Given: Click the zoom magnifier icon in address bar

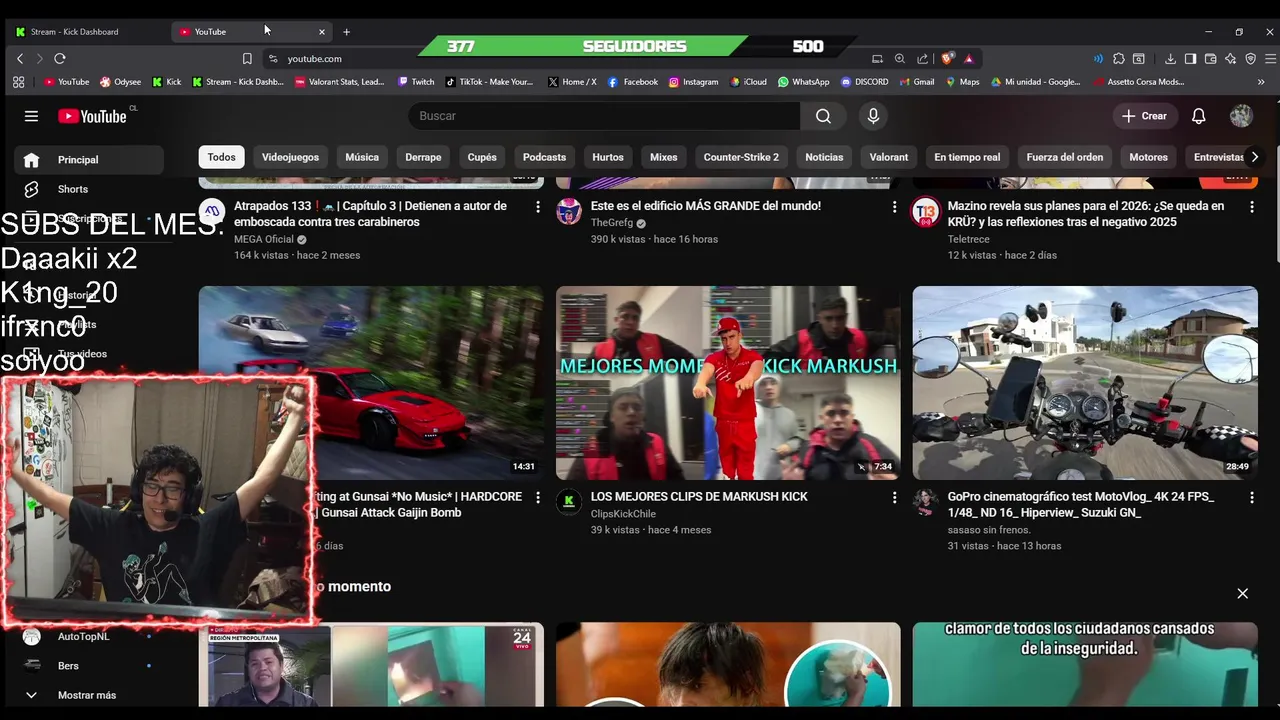Looking at the screenshot, I should [900, 59].
